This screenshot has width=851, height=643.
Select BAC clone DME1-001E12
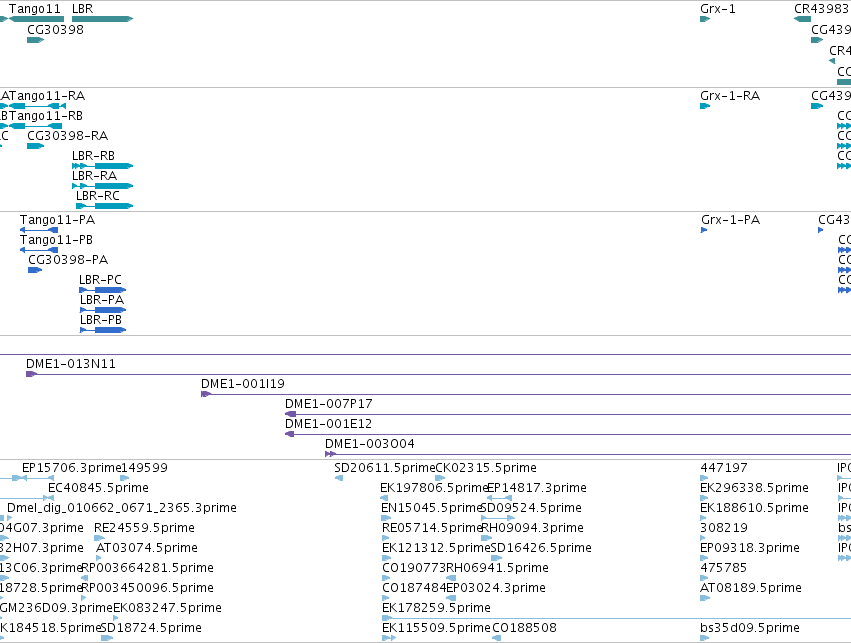point(568,434)
